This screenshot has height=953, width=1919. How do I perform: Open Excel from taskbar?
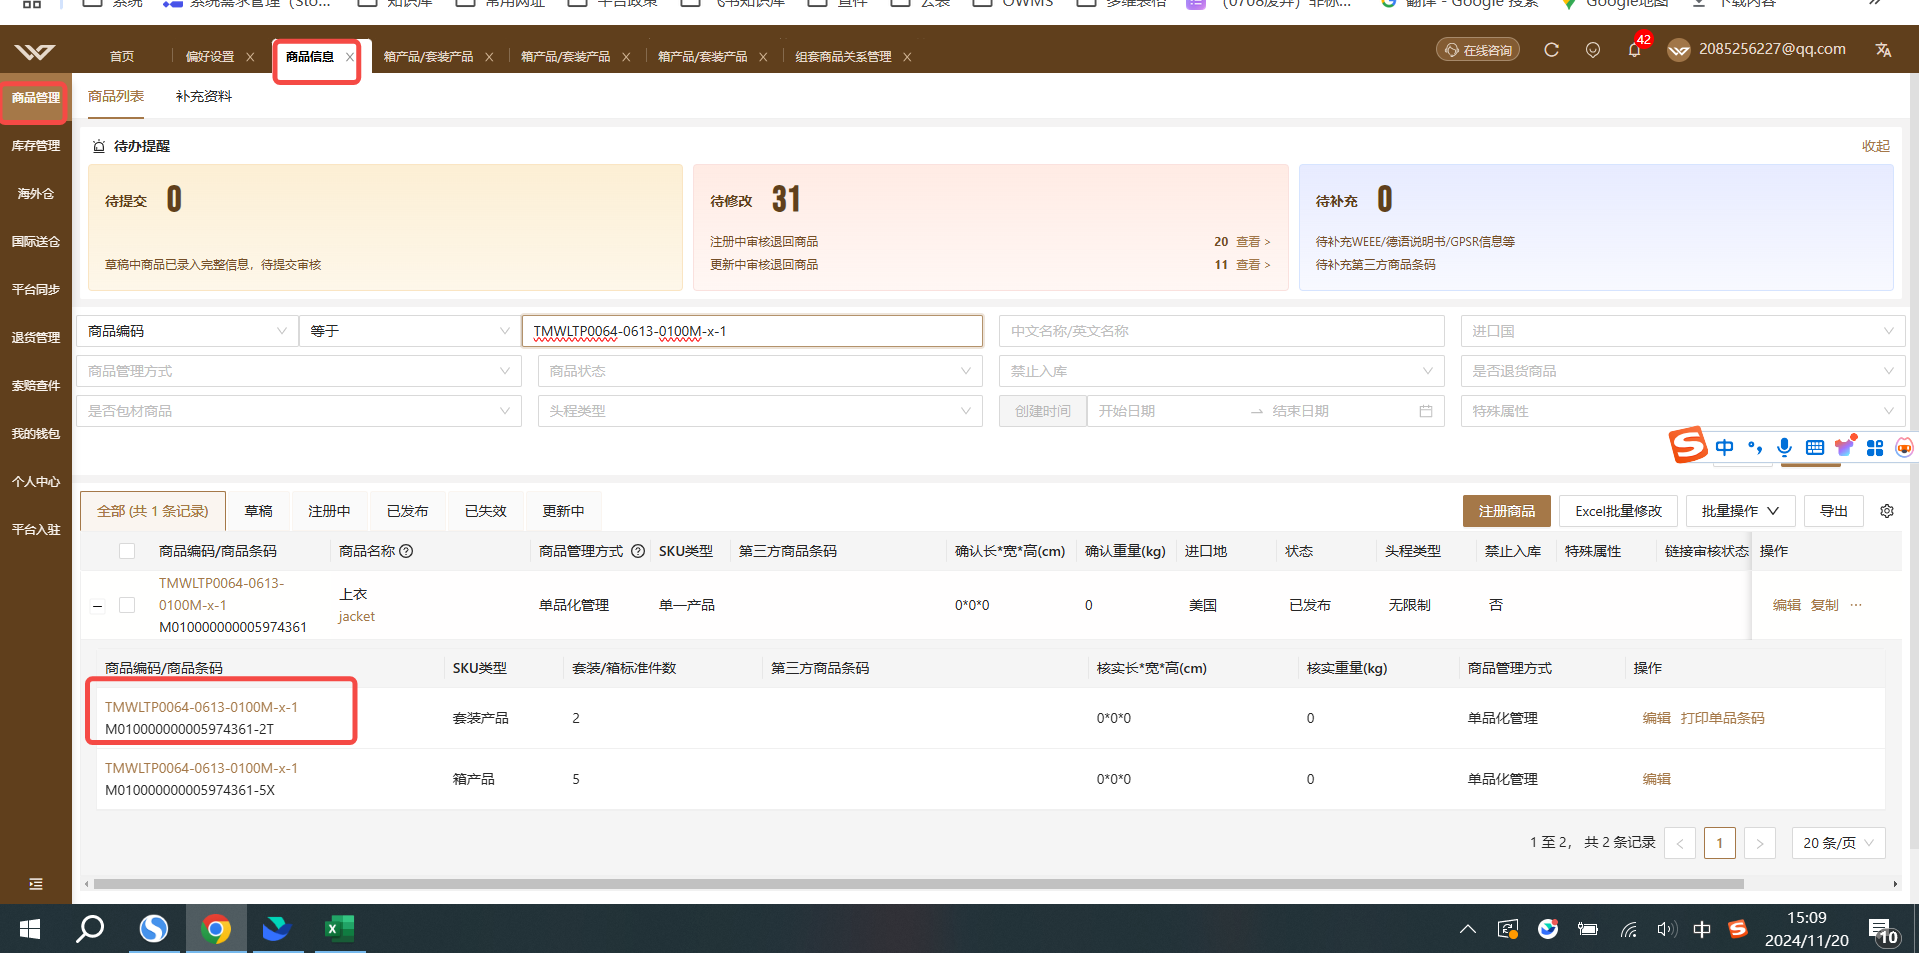pyautogui.click(x=340, y=929)
